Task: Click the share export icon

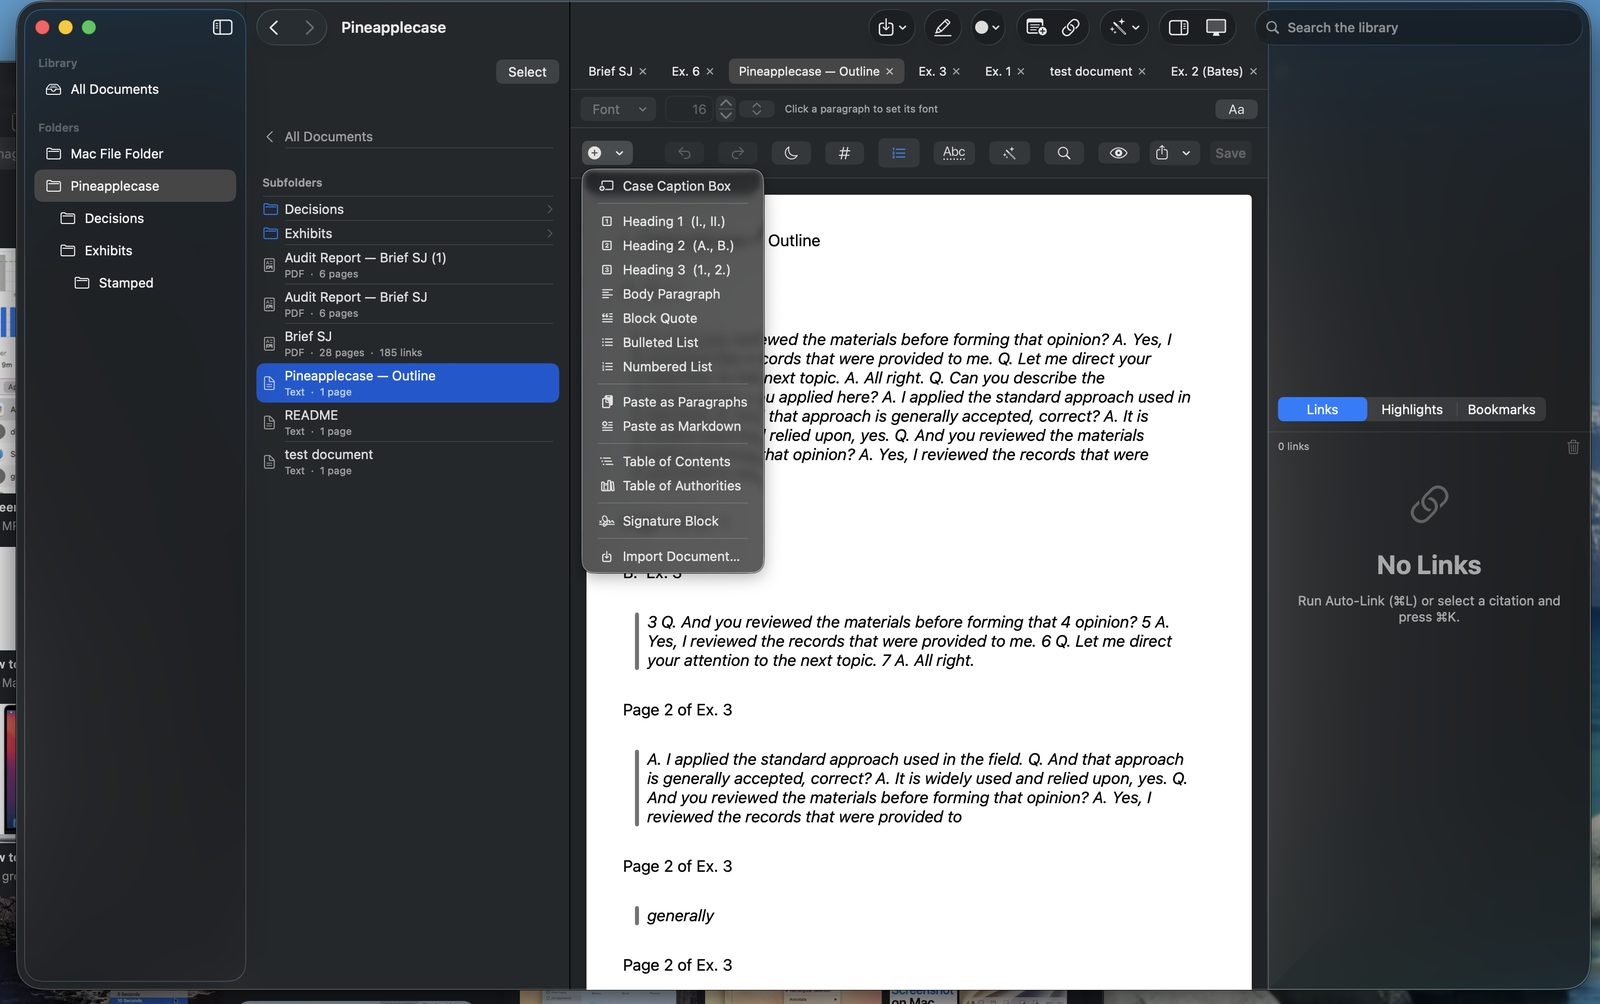Action: (1162, 153)
